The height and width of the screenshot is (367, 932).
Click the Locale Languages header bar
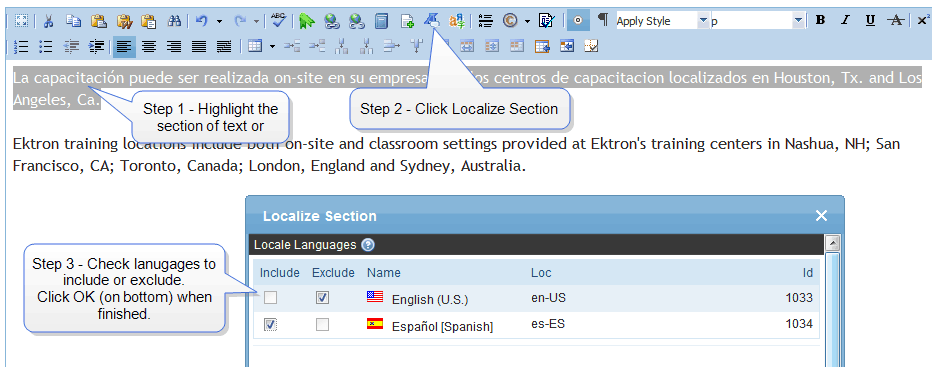(x=536, y=244)
